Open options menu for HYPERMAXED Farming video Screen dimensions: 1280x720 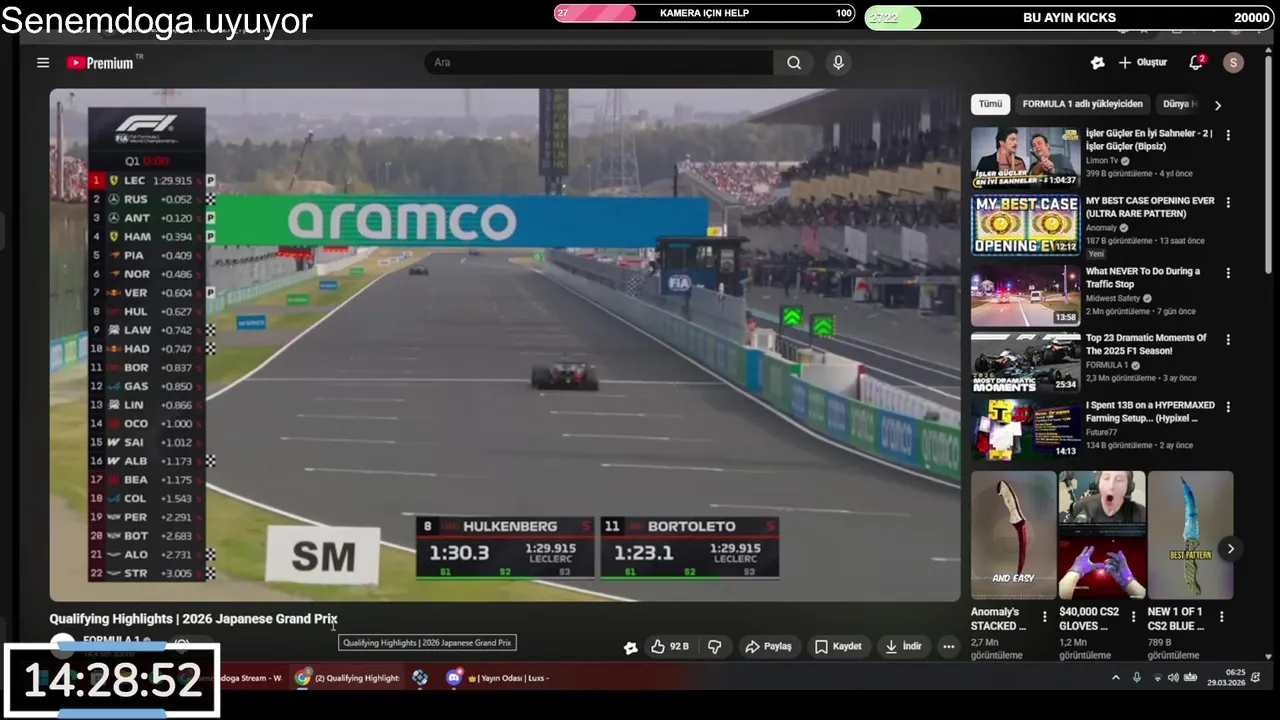[1228, 407]
